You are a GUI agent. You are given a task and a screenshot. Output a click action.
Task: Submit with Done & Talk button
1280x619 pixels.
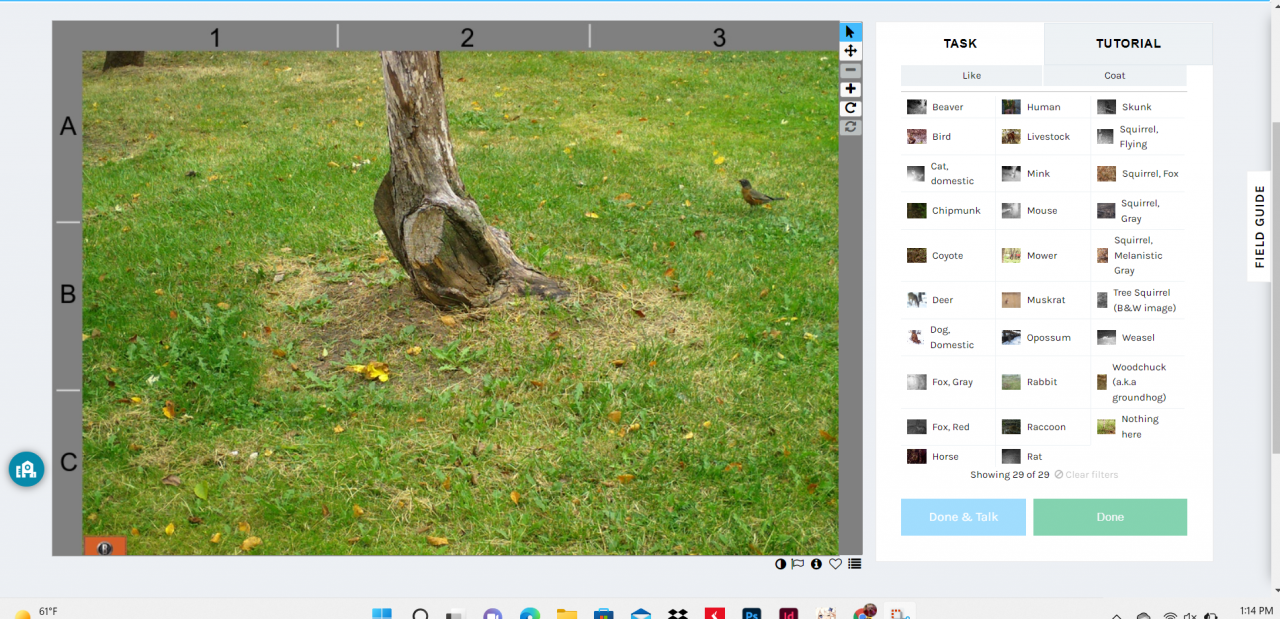point(963,517)
